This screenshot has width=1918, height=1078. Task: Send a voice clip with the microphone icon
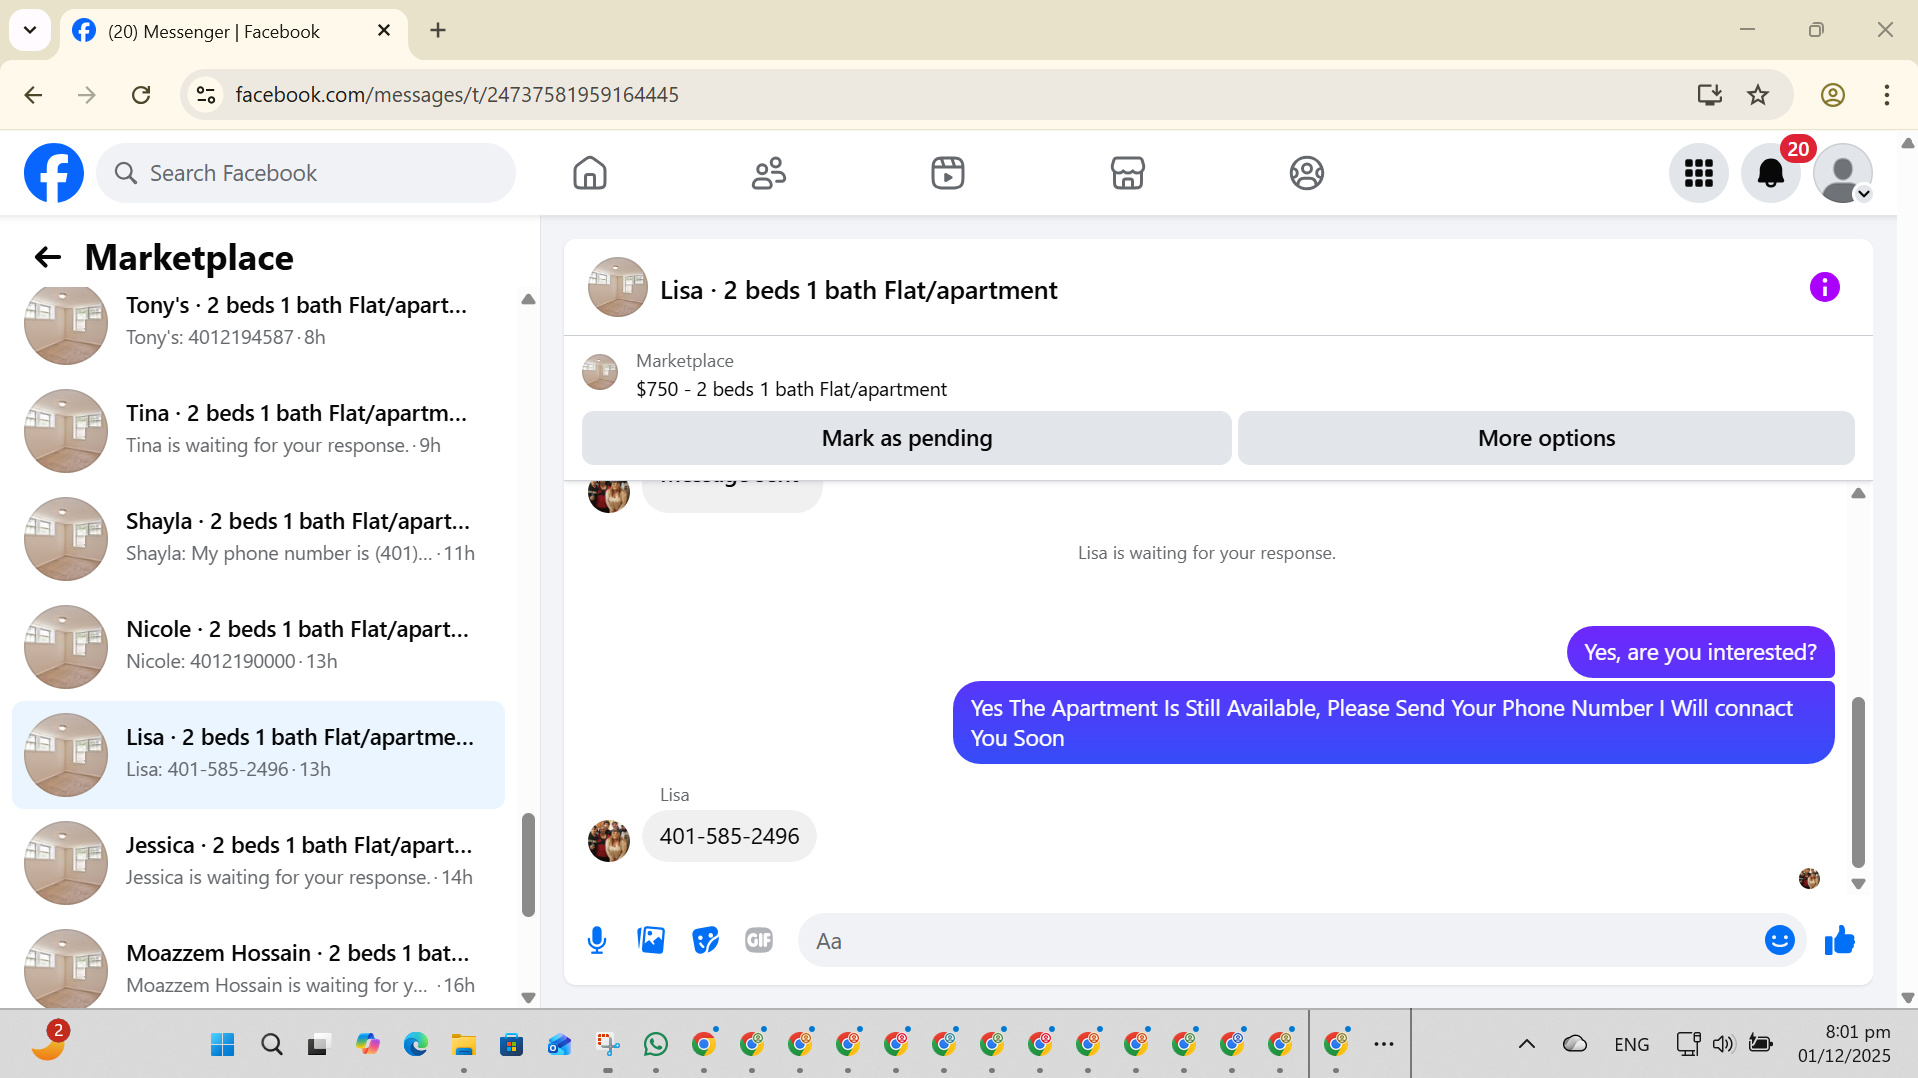[x=597, y=940]
